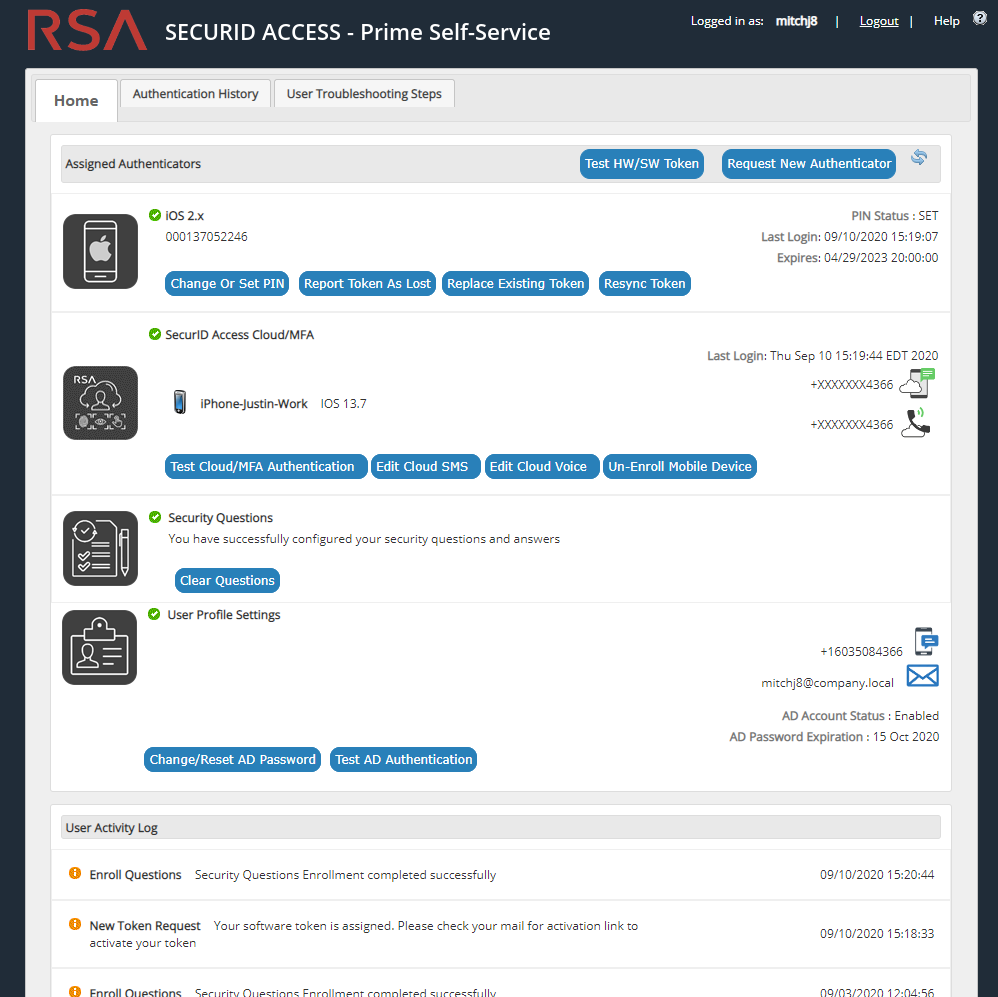Click the Apple iOS token device icon
The height and width of the screenshot is (997, 998).
(100, 250)
